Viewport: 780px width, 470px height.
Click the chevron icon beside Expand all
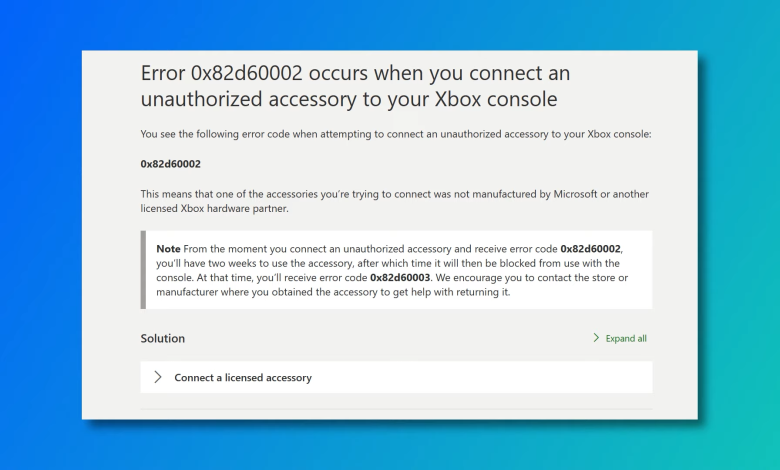coord(597,339)
